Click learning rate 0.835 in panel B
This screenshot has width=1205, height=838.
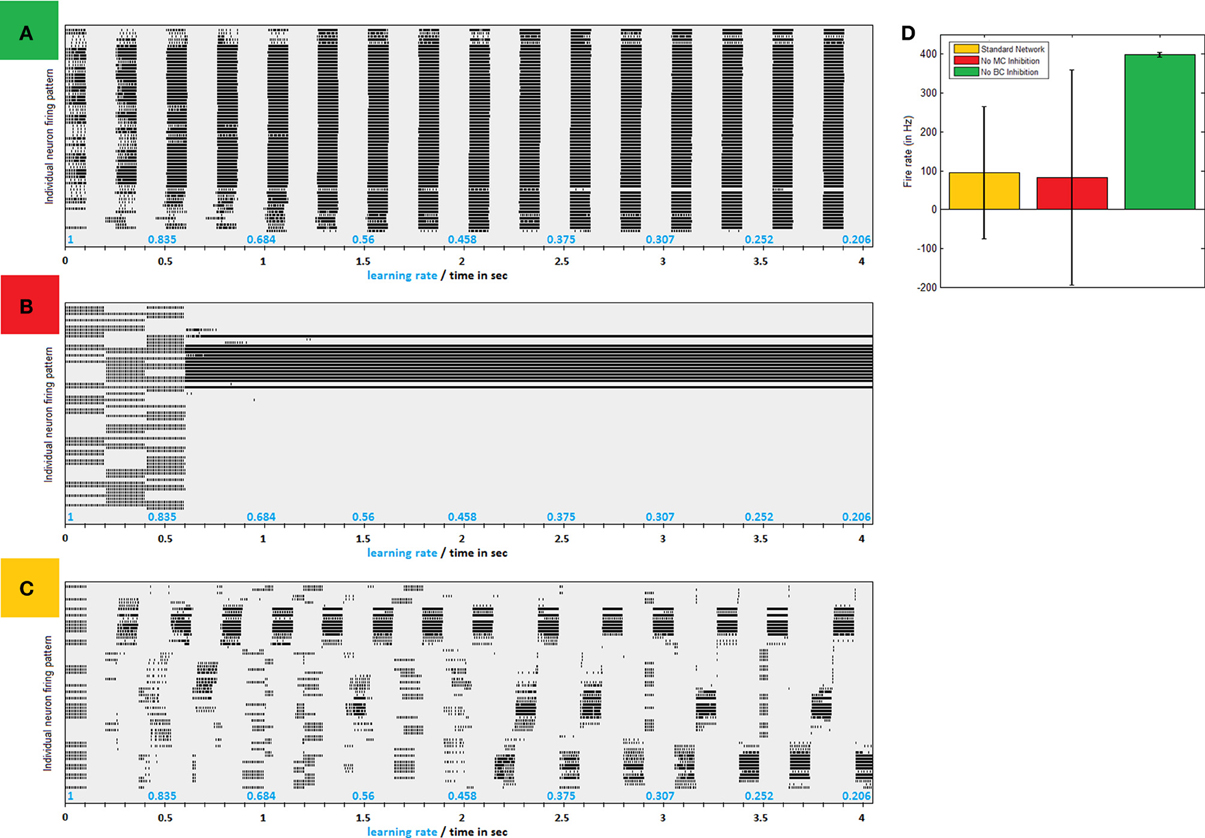click(162, 517)
